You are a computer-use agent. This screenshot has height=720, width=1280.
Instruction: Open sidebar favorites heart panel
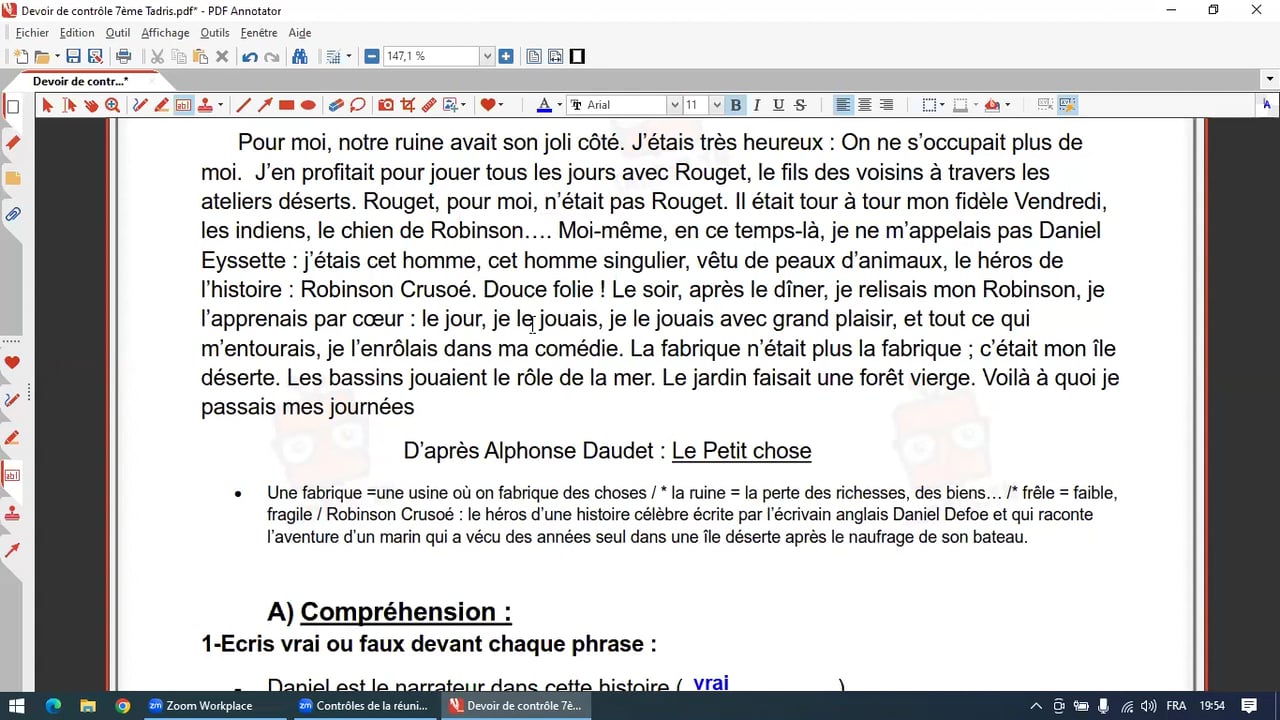[13, 363]
